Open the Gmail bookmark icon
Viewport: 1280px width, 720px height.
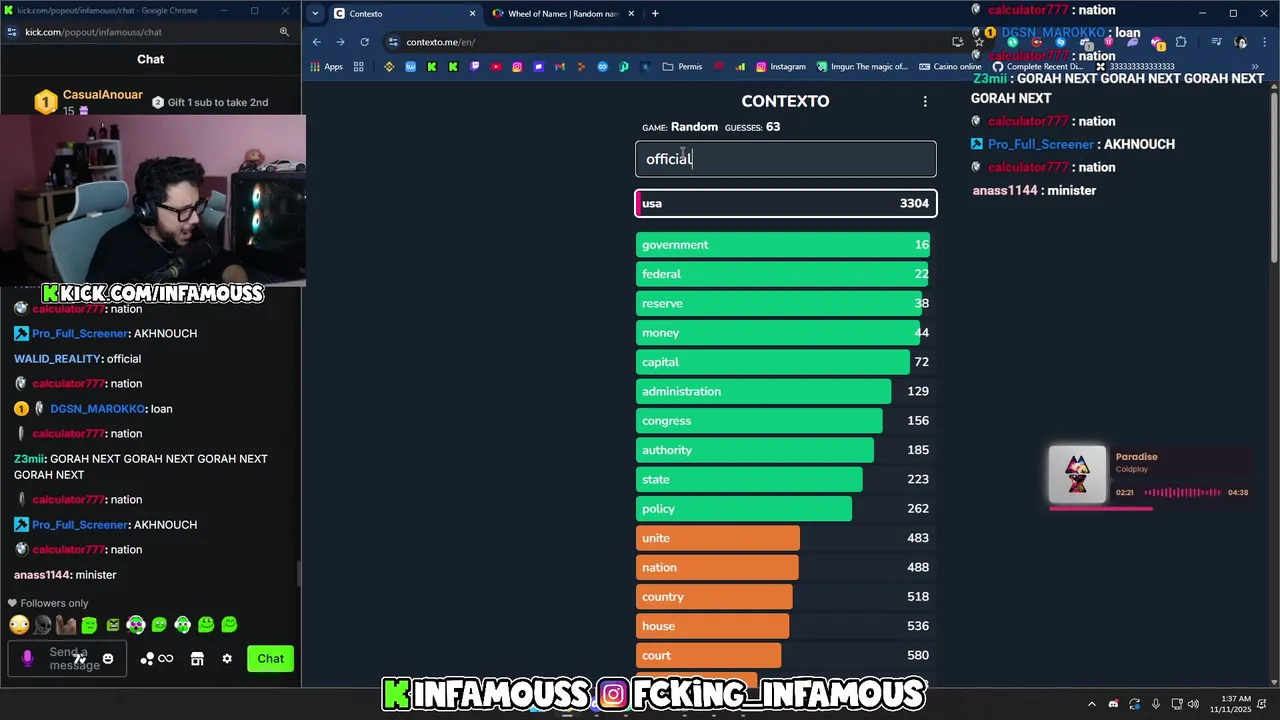point(560,67)
